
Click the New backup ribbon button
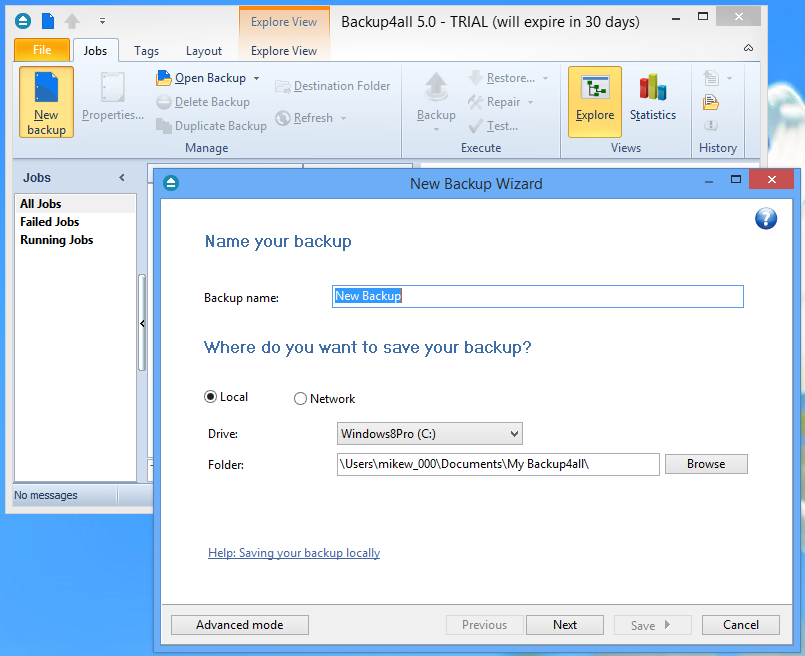(x=46, y=102)
